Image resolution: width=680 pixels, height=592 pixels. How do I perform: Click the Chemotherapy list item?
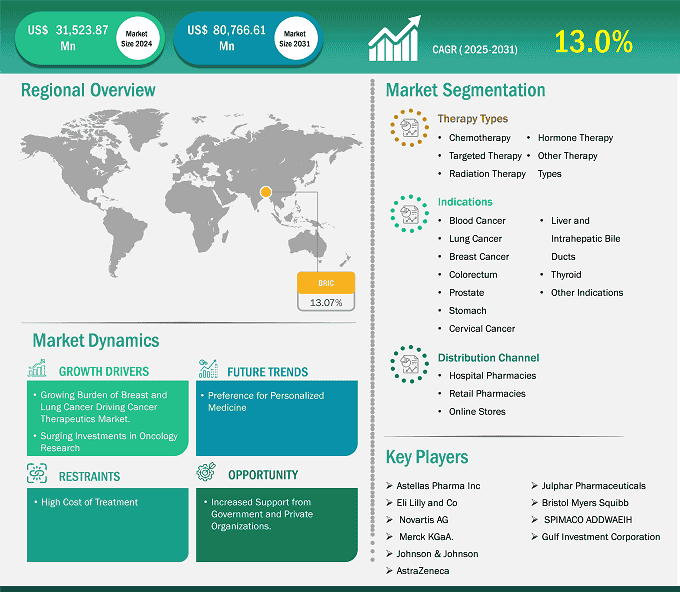tap(480, 137)
